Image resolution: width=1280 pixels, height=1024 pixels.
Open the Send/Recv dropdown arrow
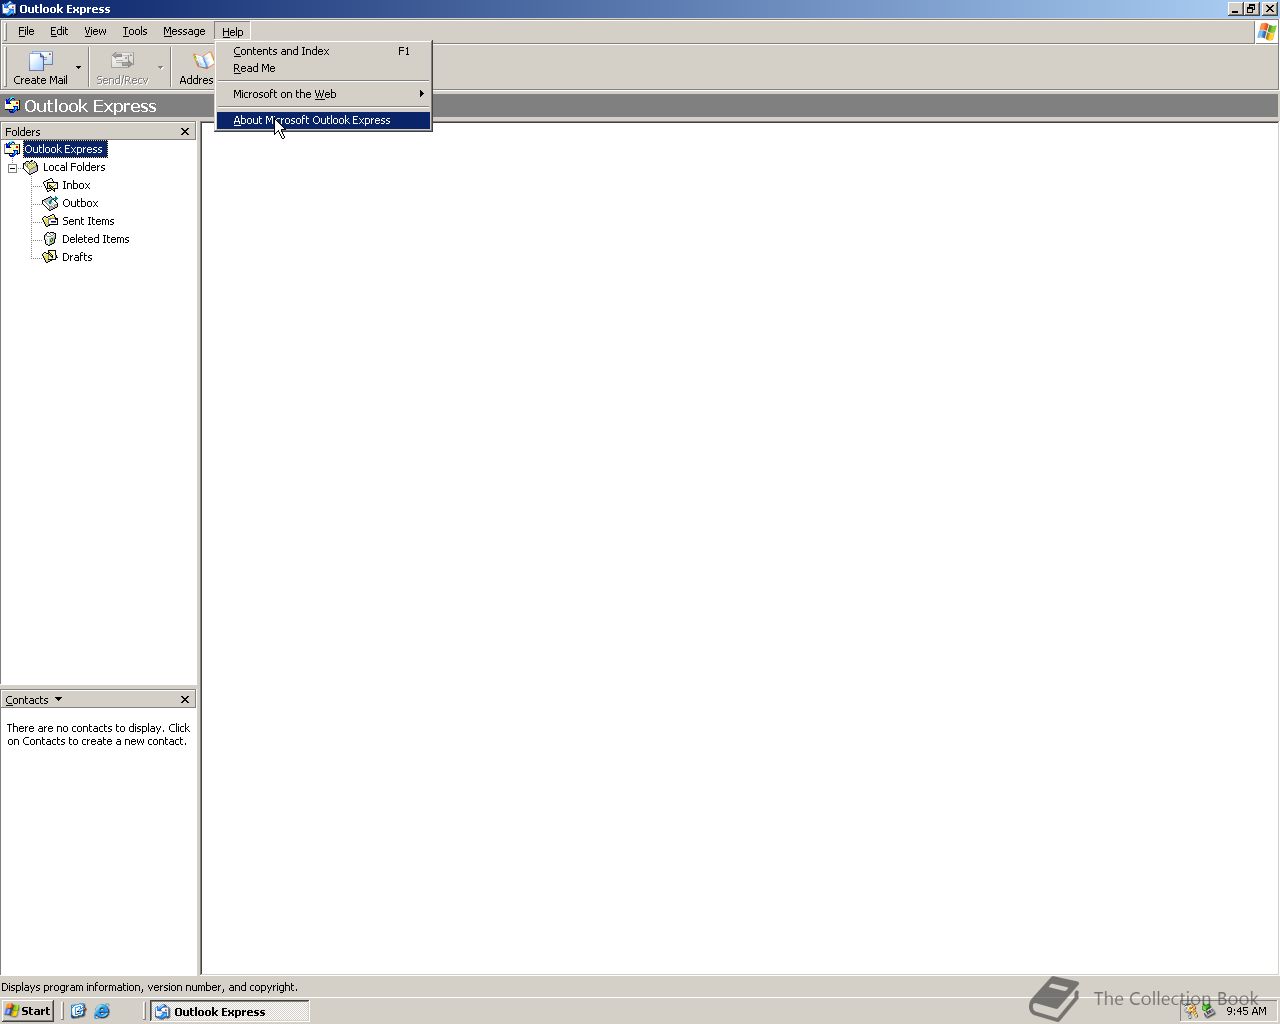(160, 68)
